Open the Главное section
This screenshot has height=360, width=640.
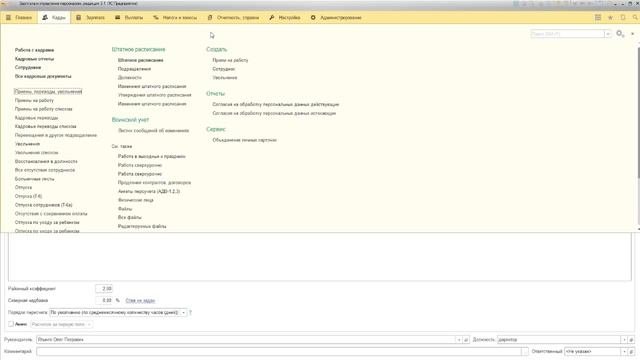pyautogui.click(x=19, y=18)
